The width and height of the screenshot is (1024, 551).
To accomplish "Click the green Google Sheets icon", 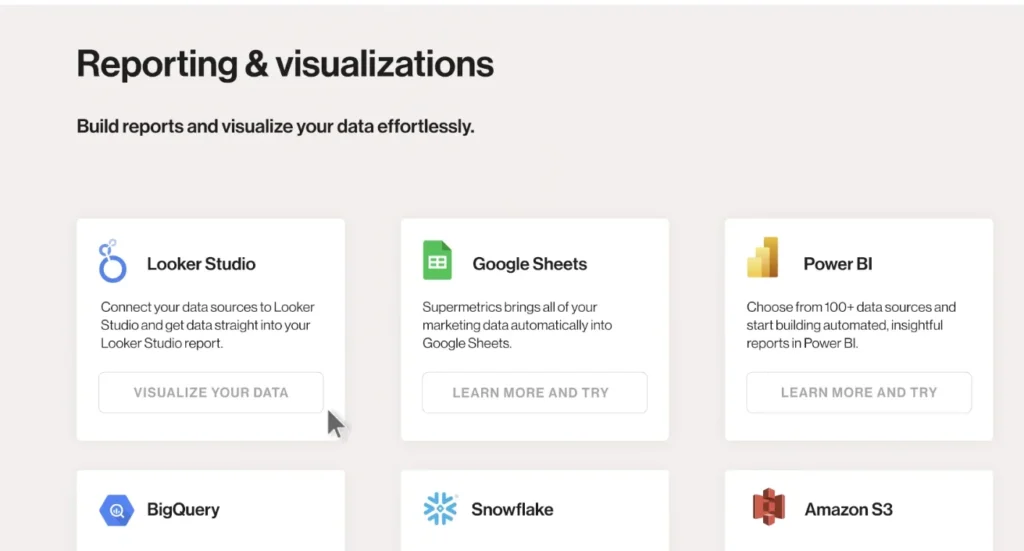I will tap(437, 261).
